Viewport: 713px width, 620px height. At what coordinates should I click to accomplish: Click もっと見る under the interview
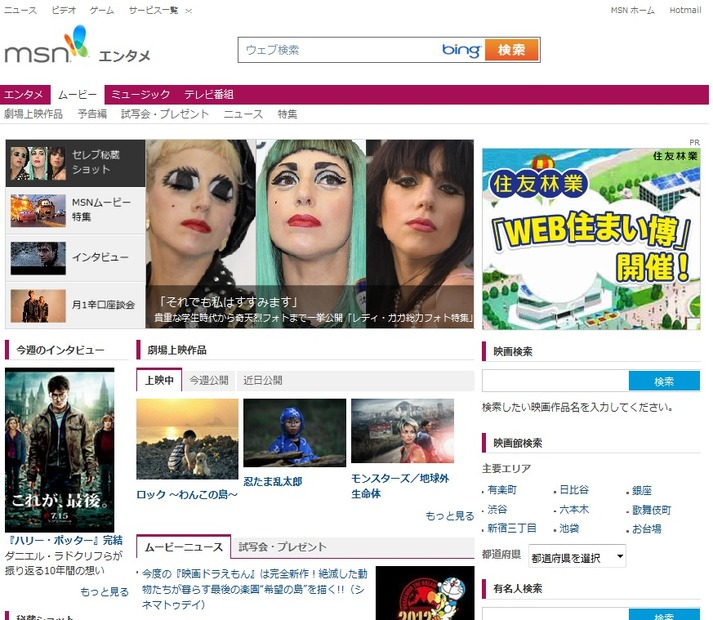(105, 592)
